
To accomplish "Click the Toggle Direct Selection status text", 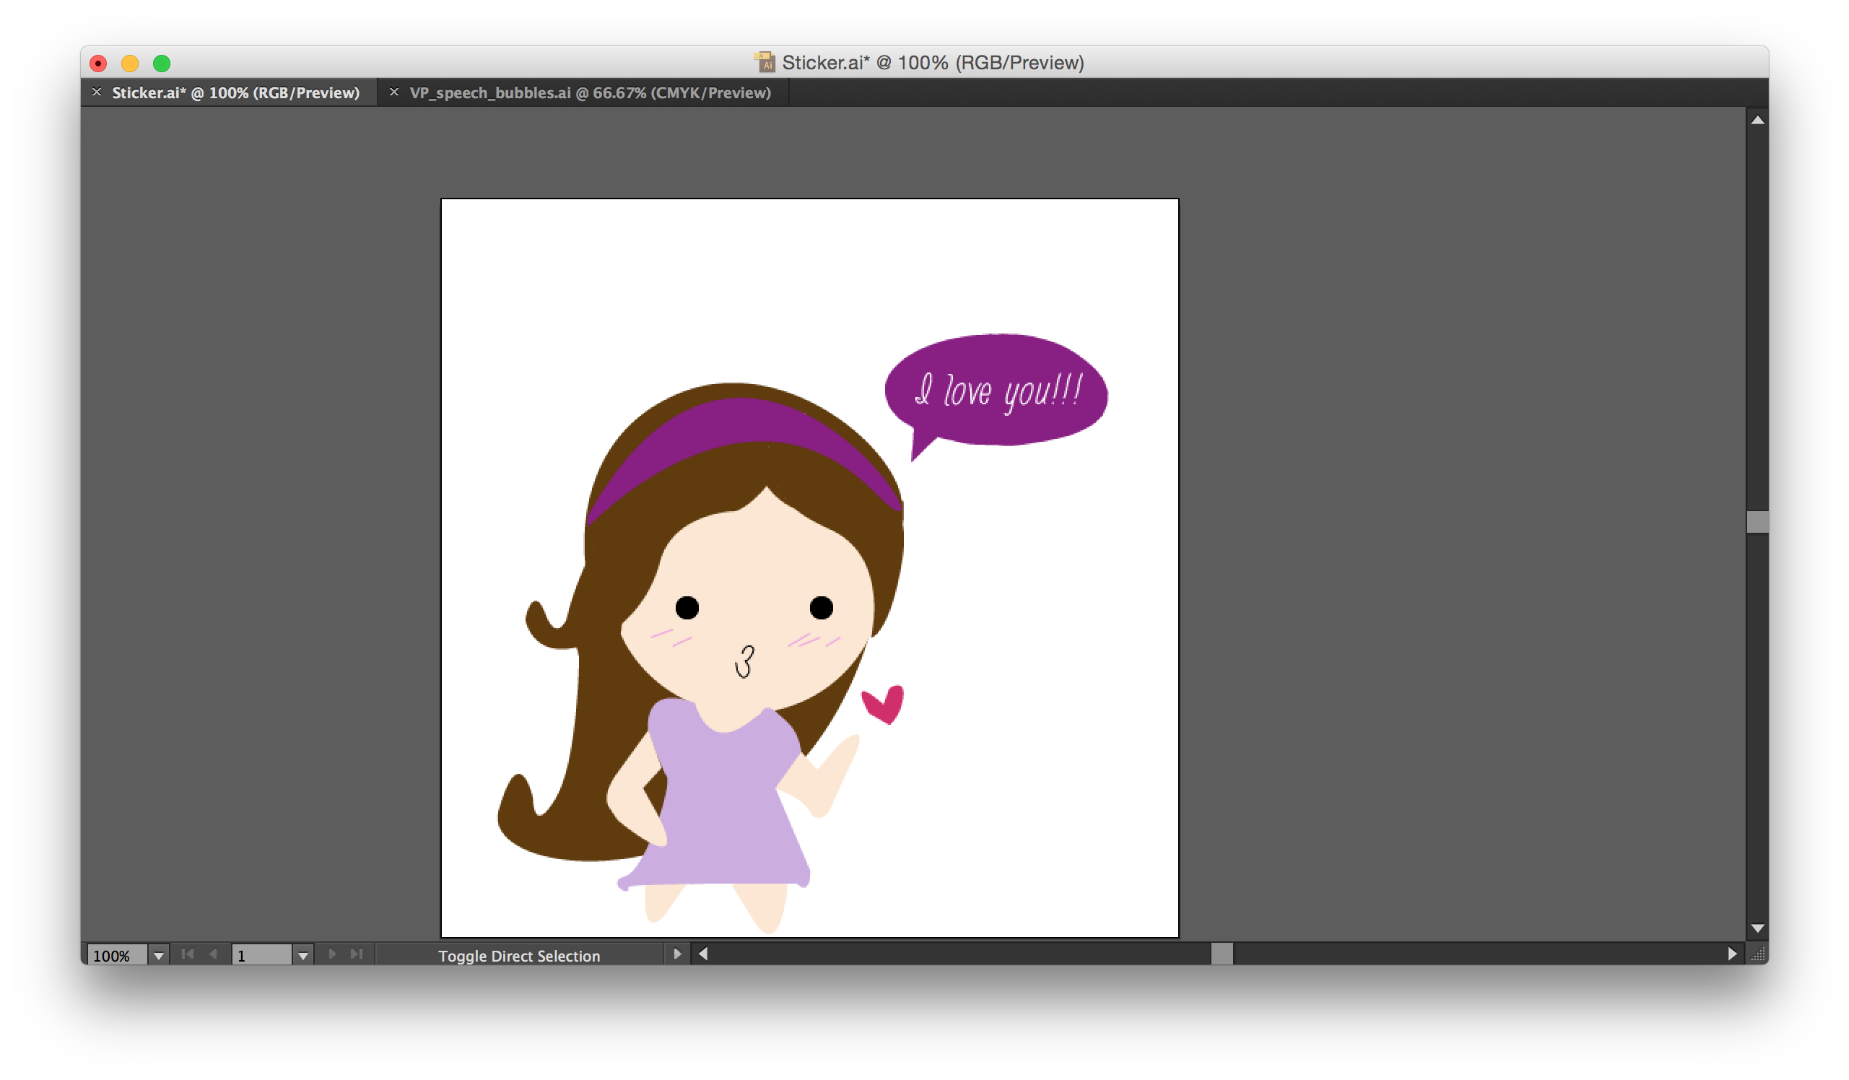I will coord(519,956).
